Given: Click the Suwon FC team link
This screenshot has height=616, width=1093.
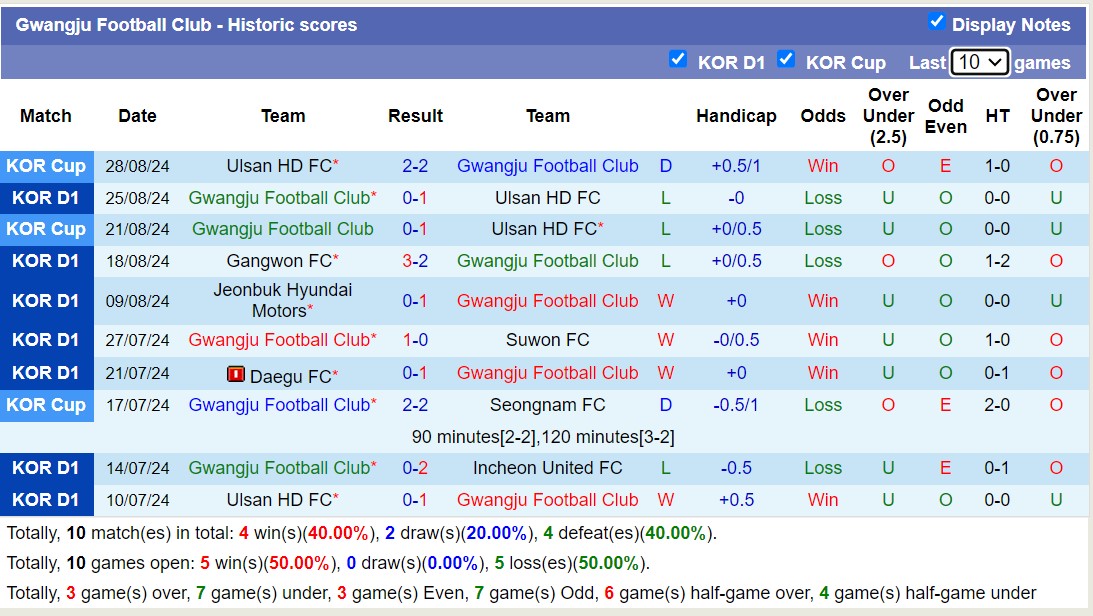Looking at the screenshot, I should 547,340.
